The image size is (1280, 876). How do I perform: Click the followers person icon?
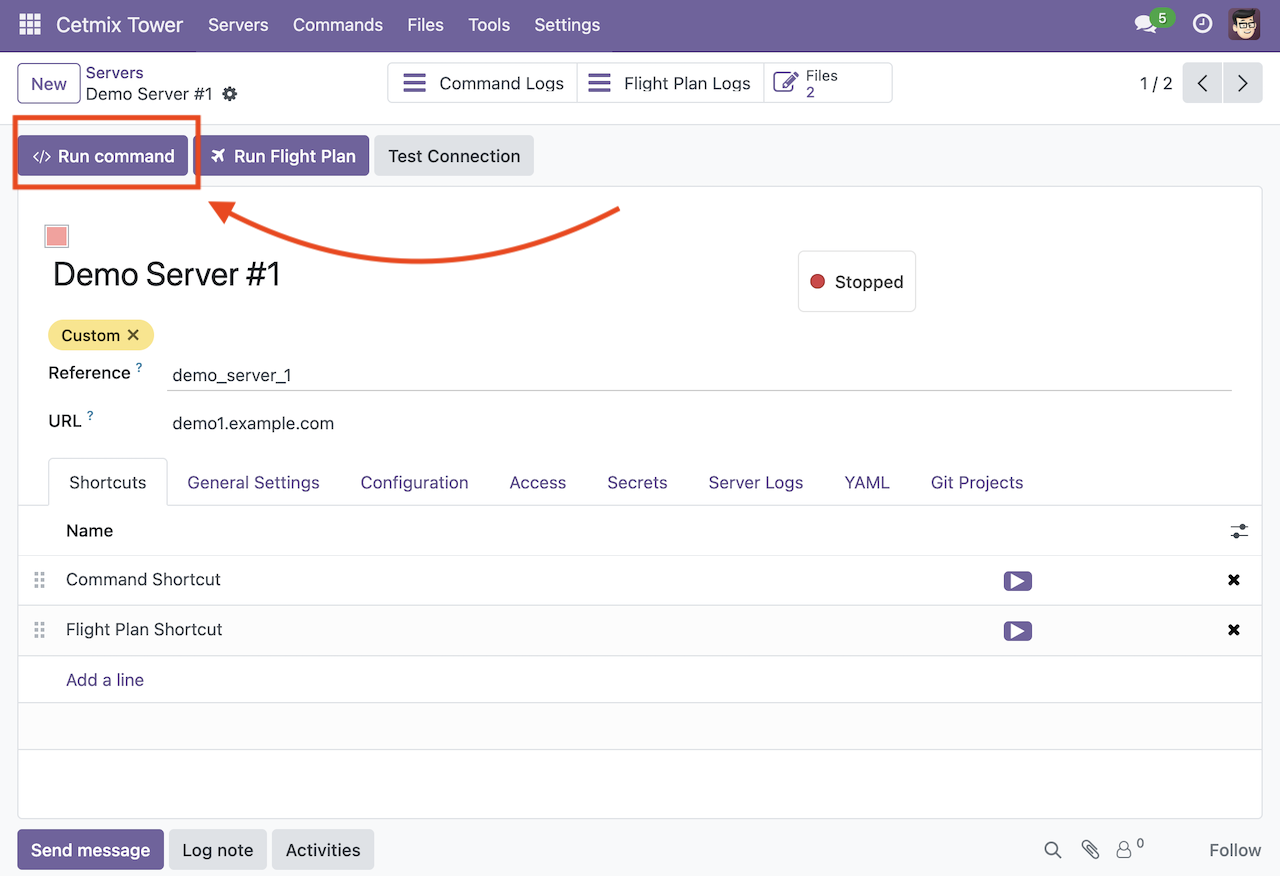pyautogui.click(x=1124, y=850)
